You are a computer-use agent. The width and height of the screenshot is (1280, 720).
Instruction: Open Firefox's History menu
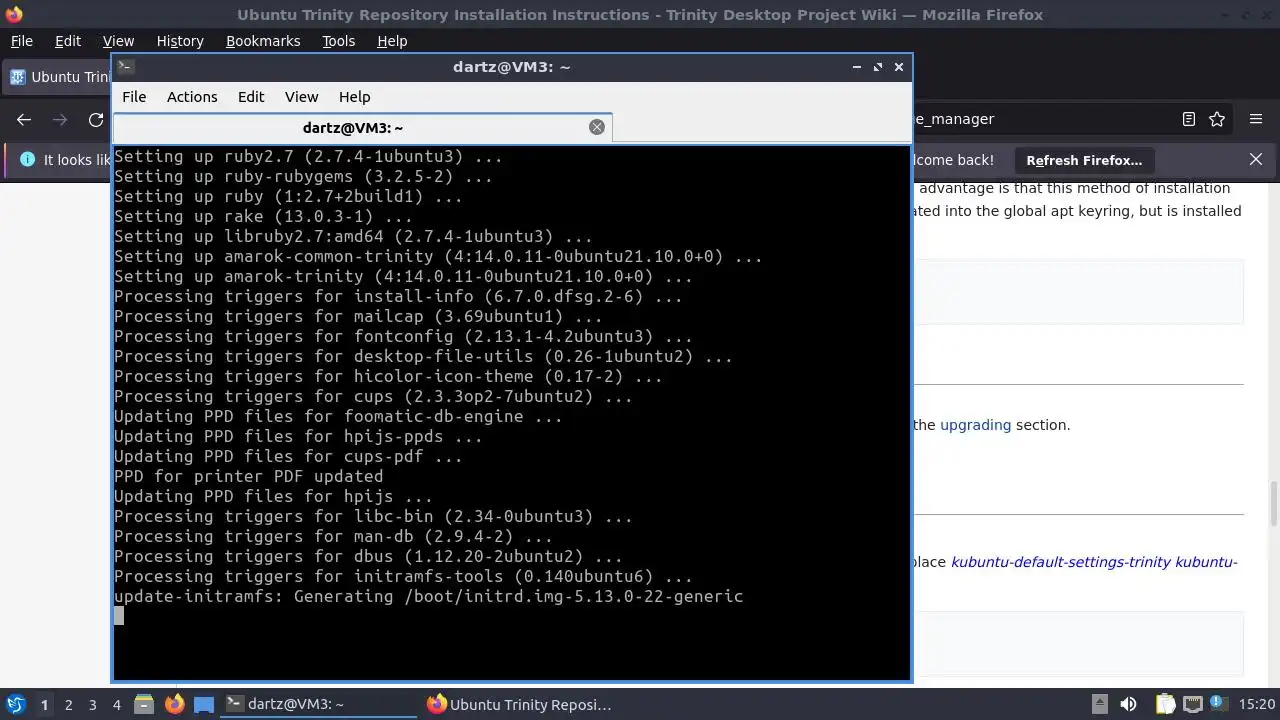[180, 41]
